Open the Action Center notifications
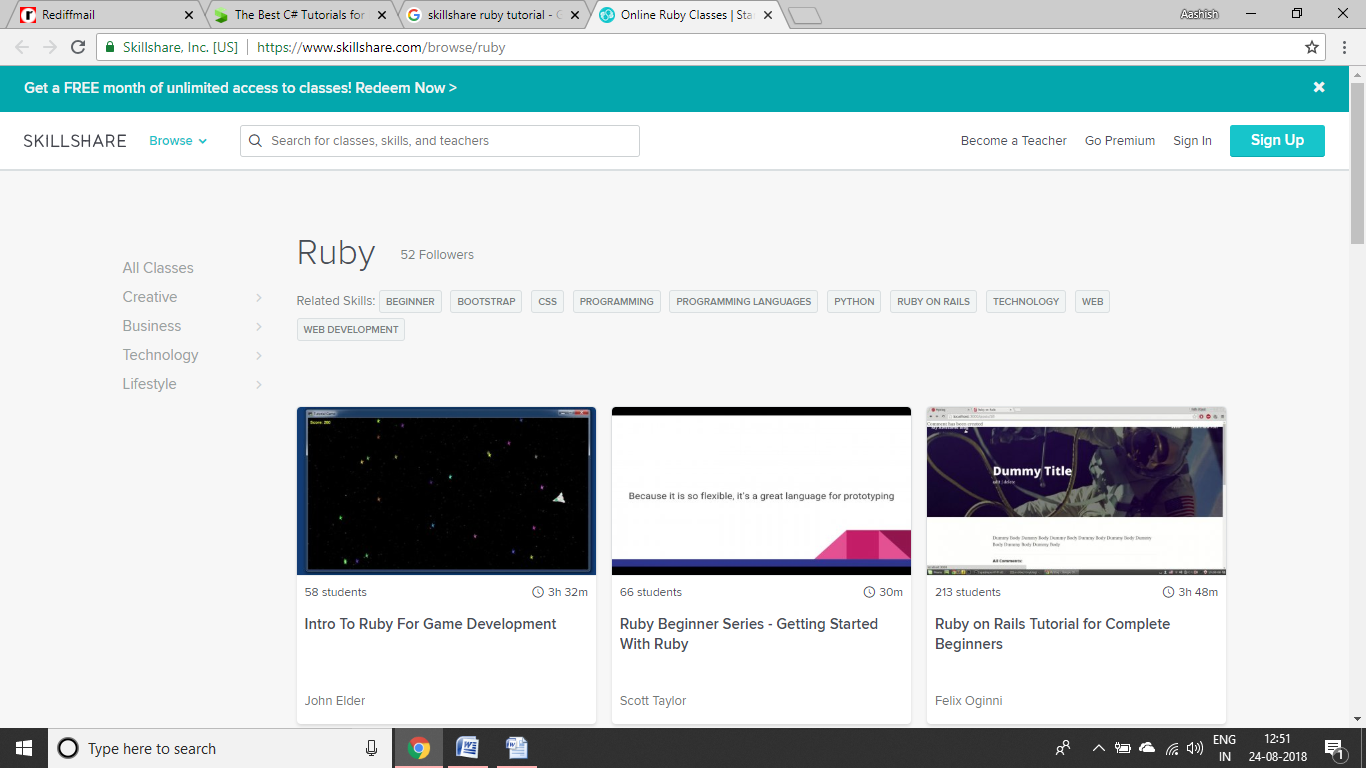Screen dimensions: 1366x768 click(1333, 748)
